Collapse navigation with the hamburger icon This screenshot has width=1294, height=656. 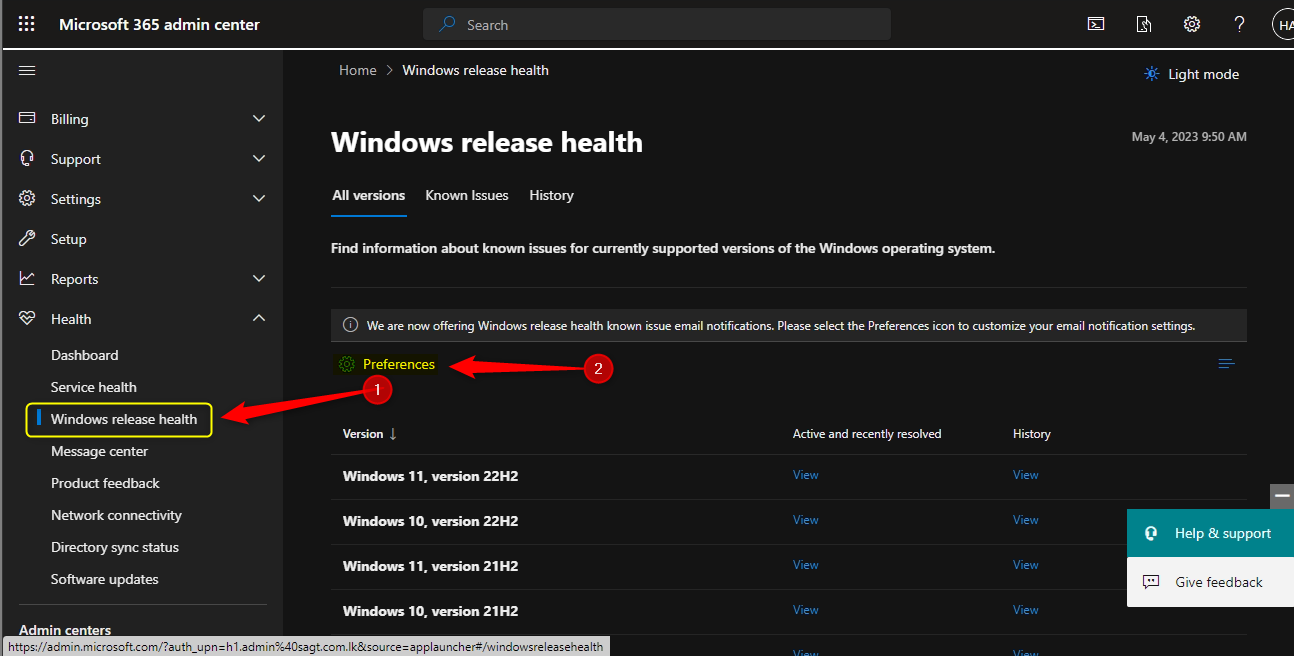coord(27,70)
